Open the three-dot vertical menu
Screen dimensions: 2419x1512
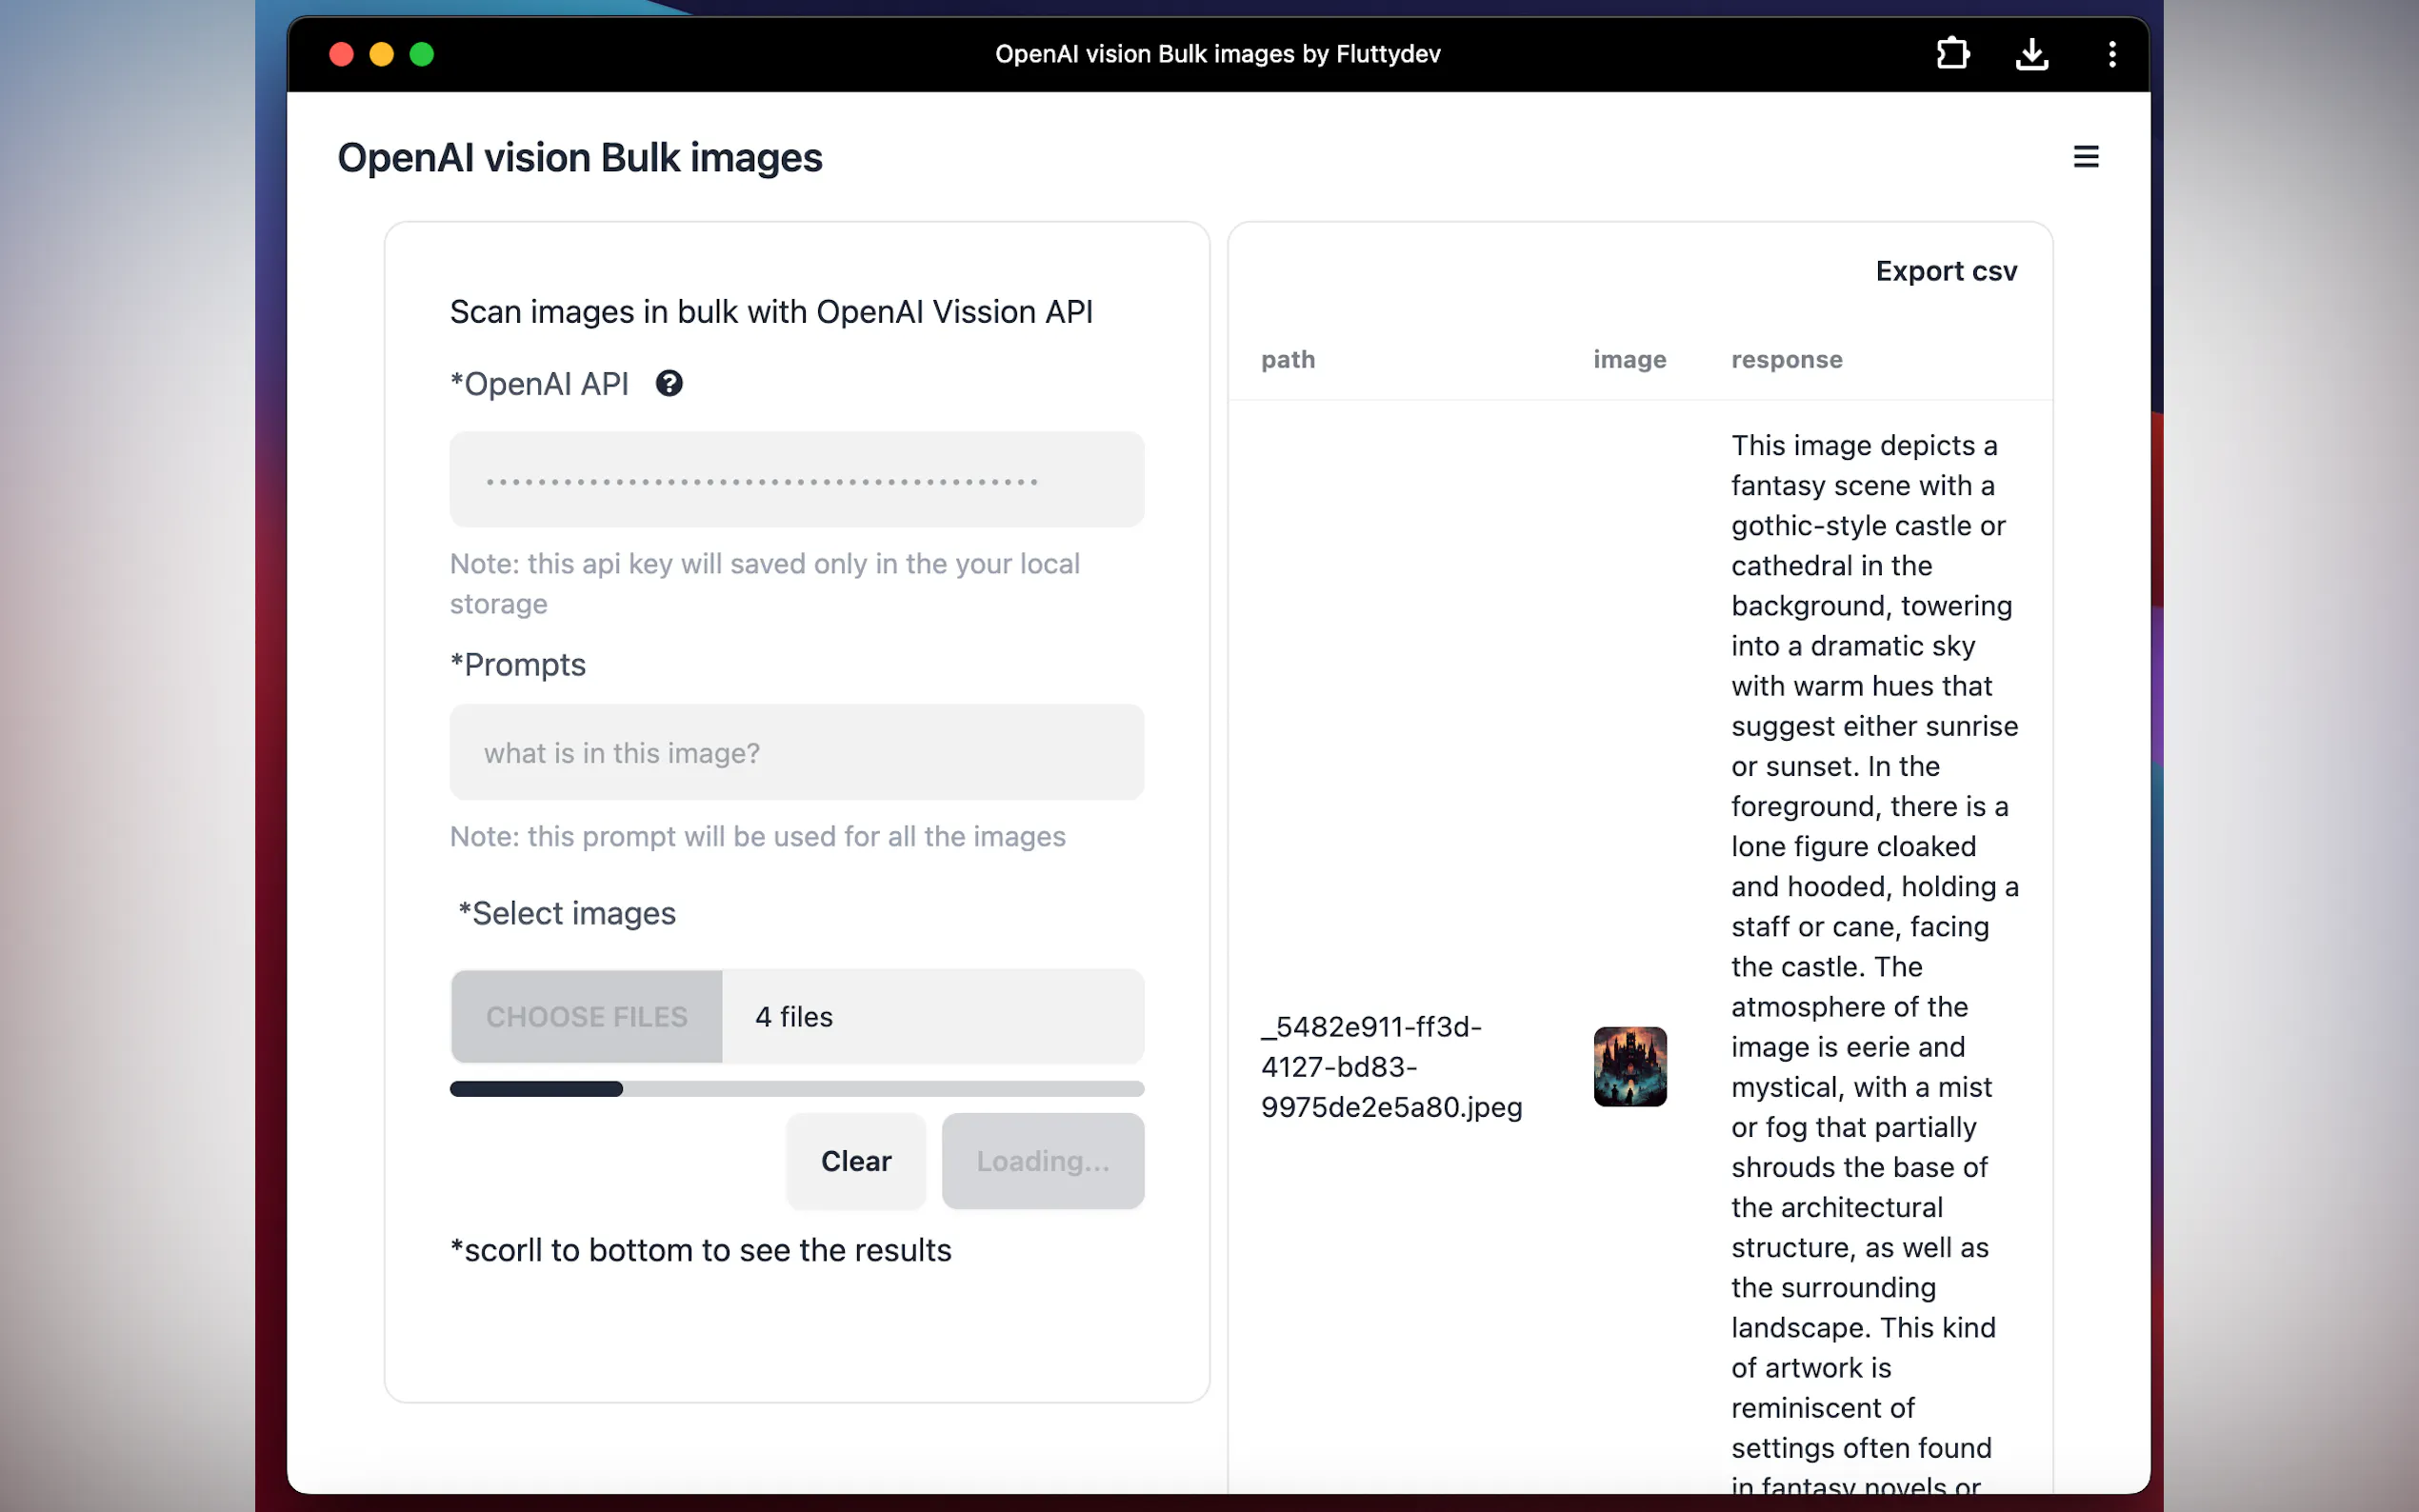click(2111, 54)
